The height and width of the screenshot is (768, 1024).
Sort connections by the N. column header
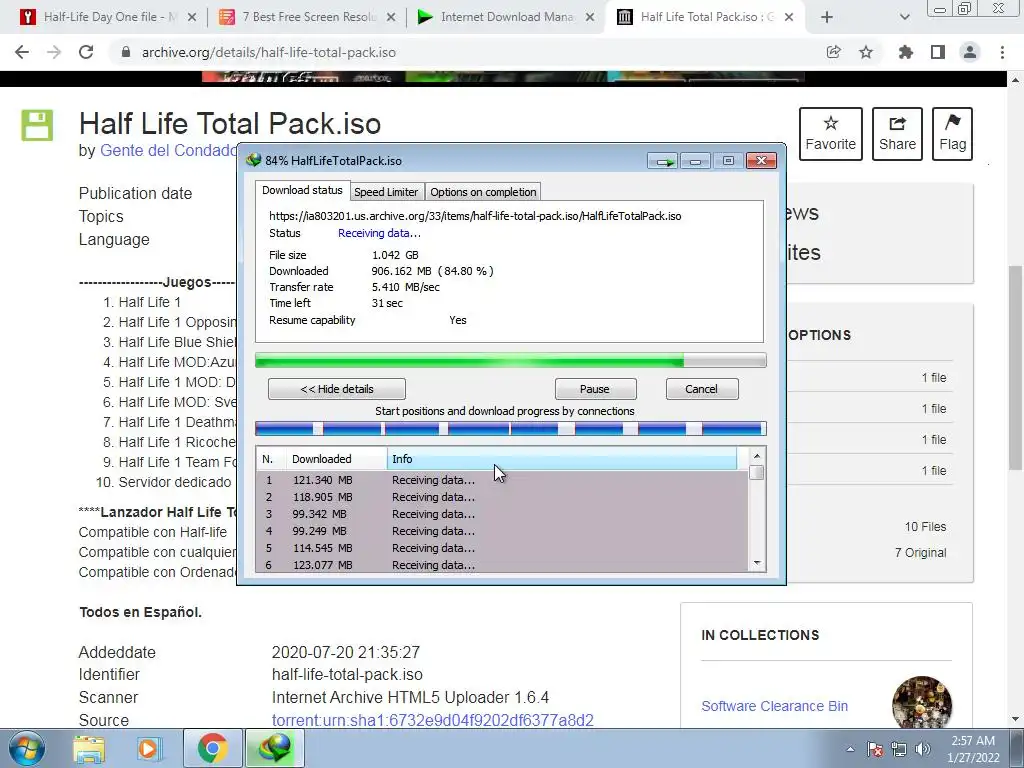pyautogui.click(x=272, y=459)
